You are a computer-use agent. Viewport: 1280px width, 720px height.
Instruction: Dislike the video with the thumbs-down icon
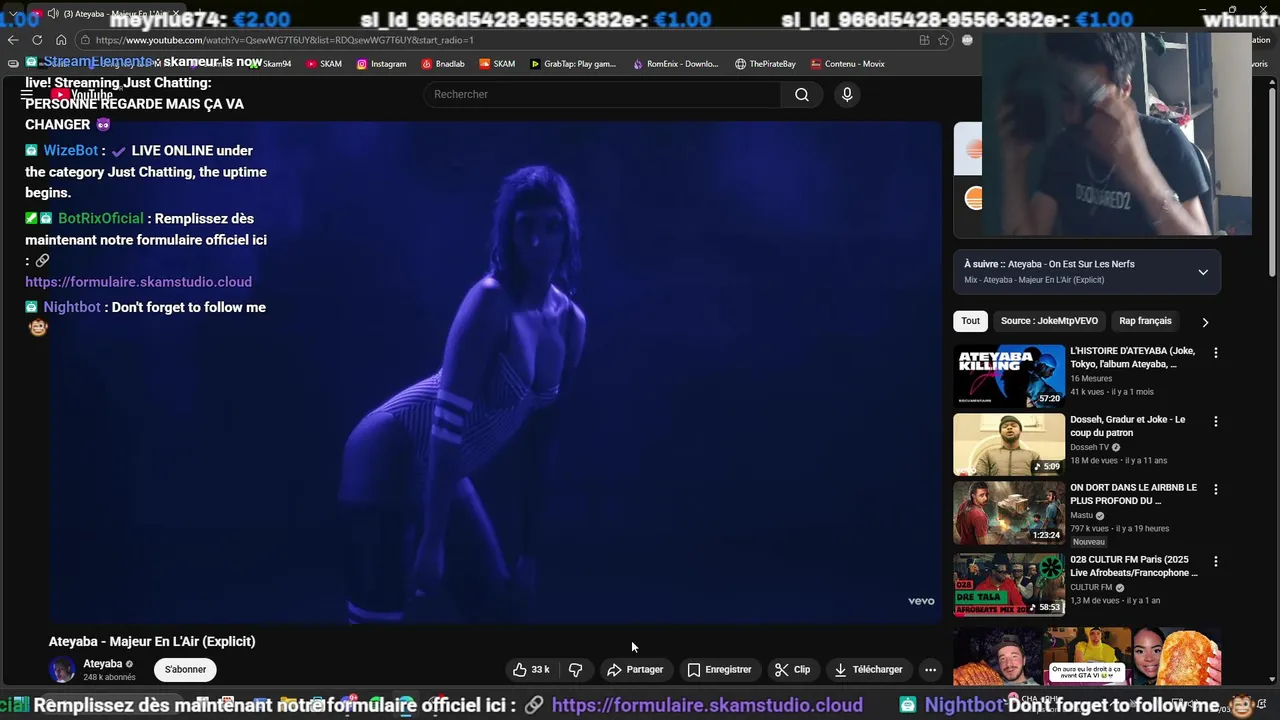[576, 669]
